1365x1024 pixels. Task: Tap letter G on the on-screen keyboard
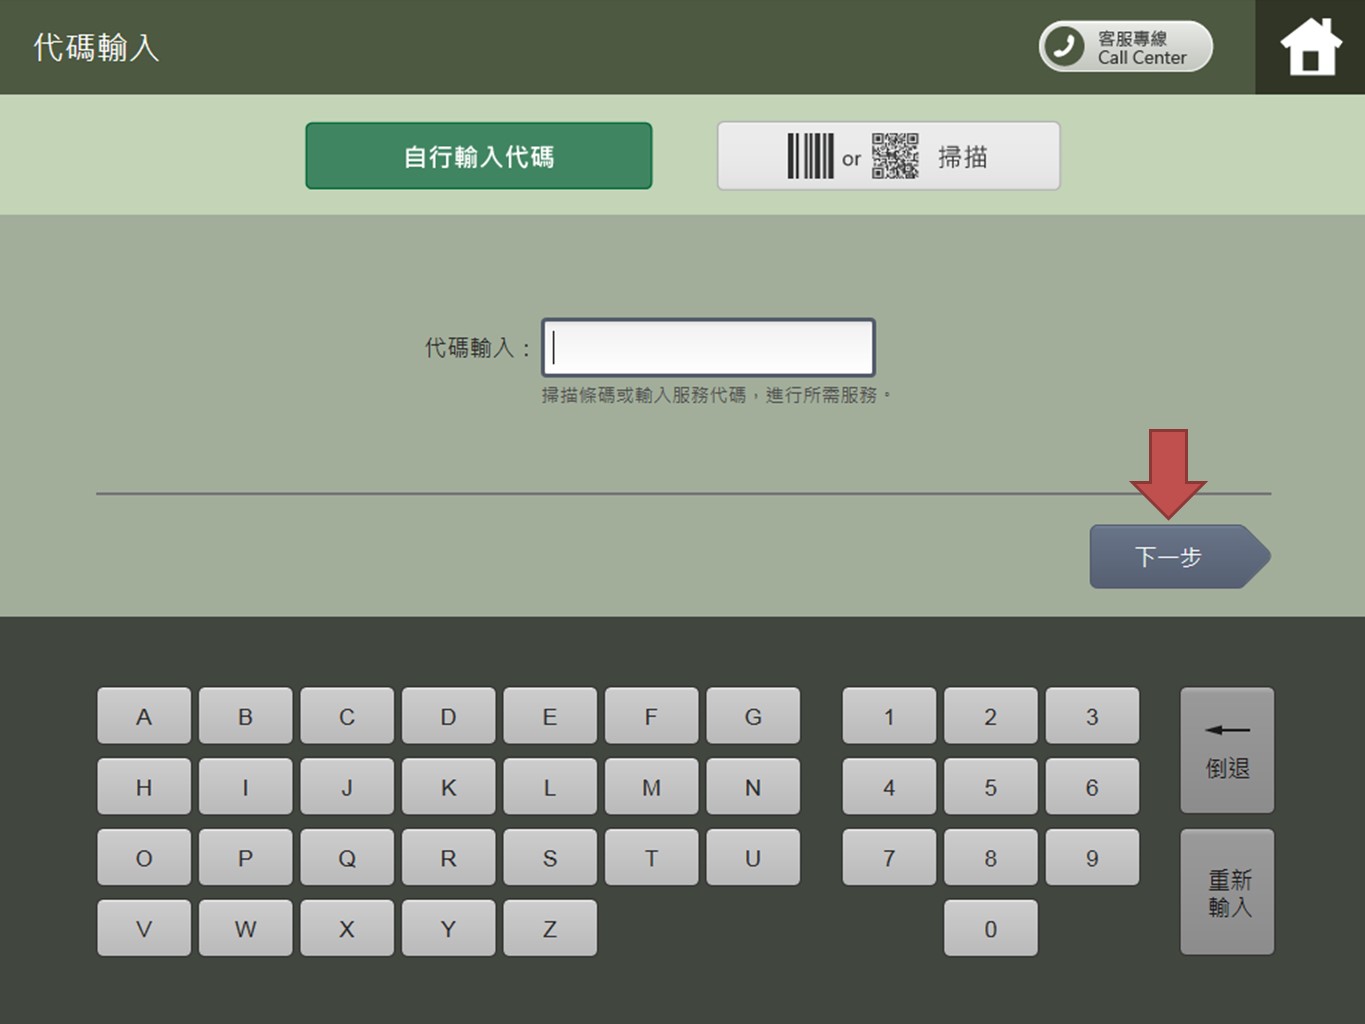[x=752, y=716]
